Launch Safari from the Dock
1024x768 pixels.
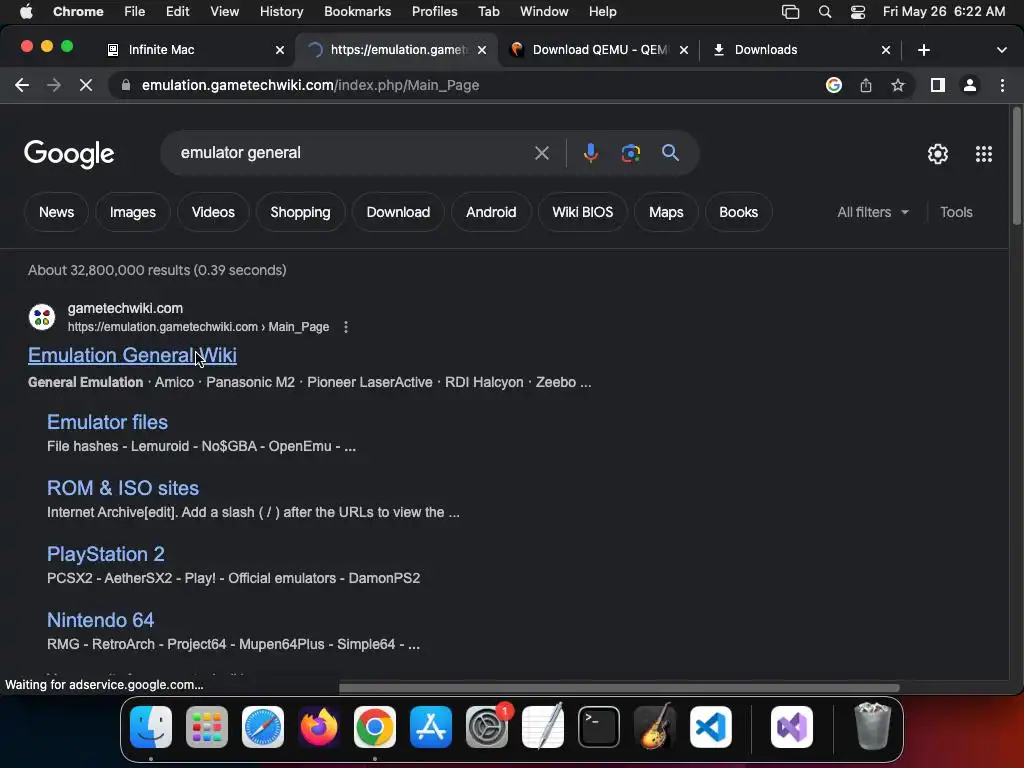coord(263,727)
